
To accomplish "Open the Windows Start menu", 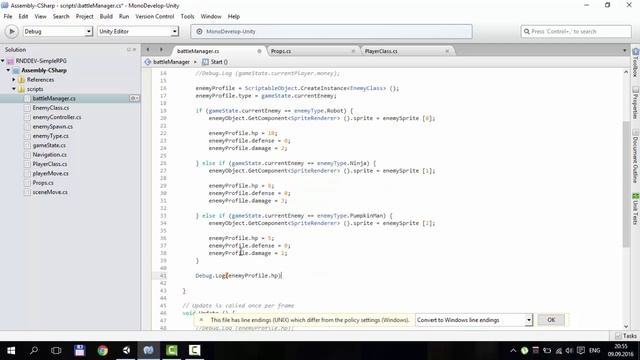I will 11,351.
